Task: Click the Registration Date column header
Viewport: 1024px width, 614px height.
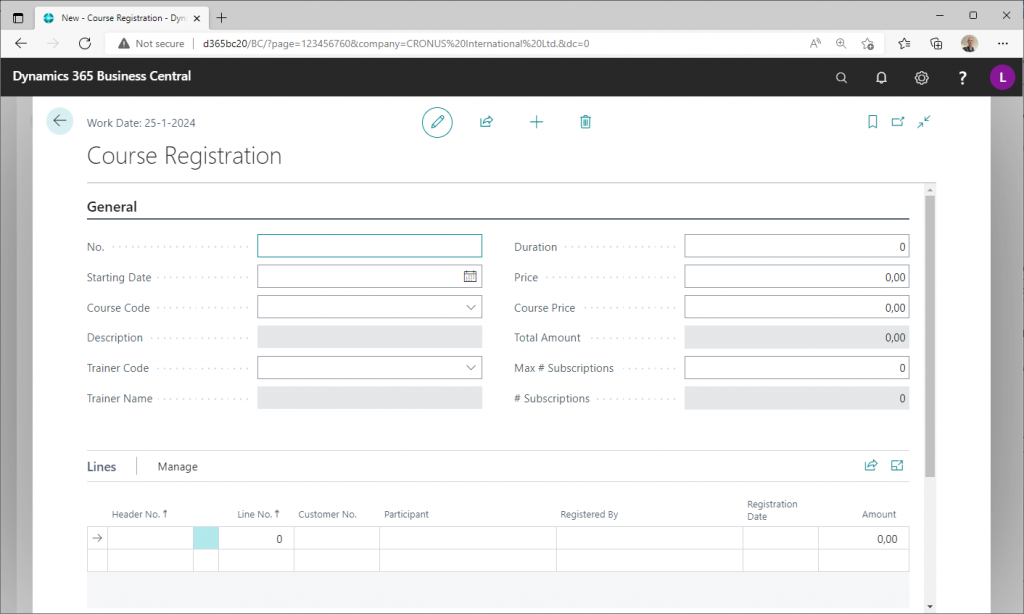Action: click(772, 510)
